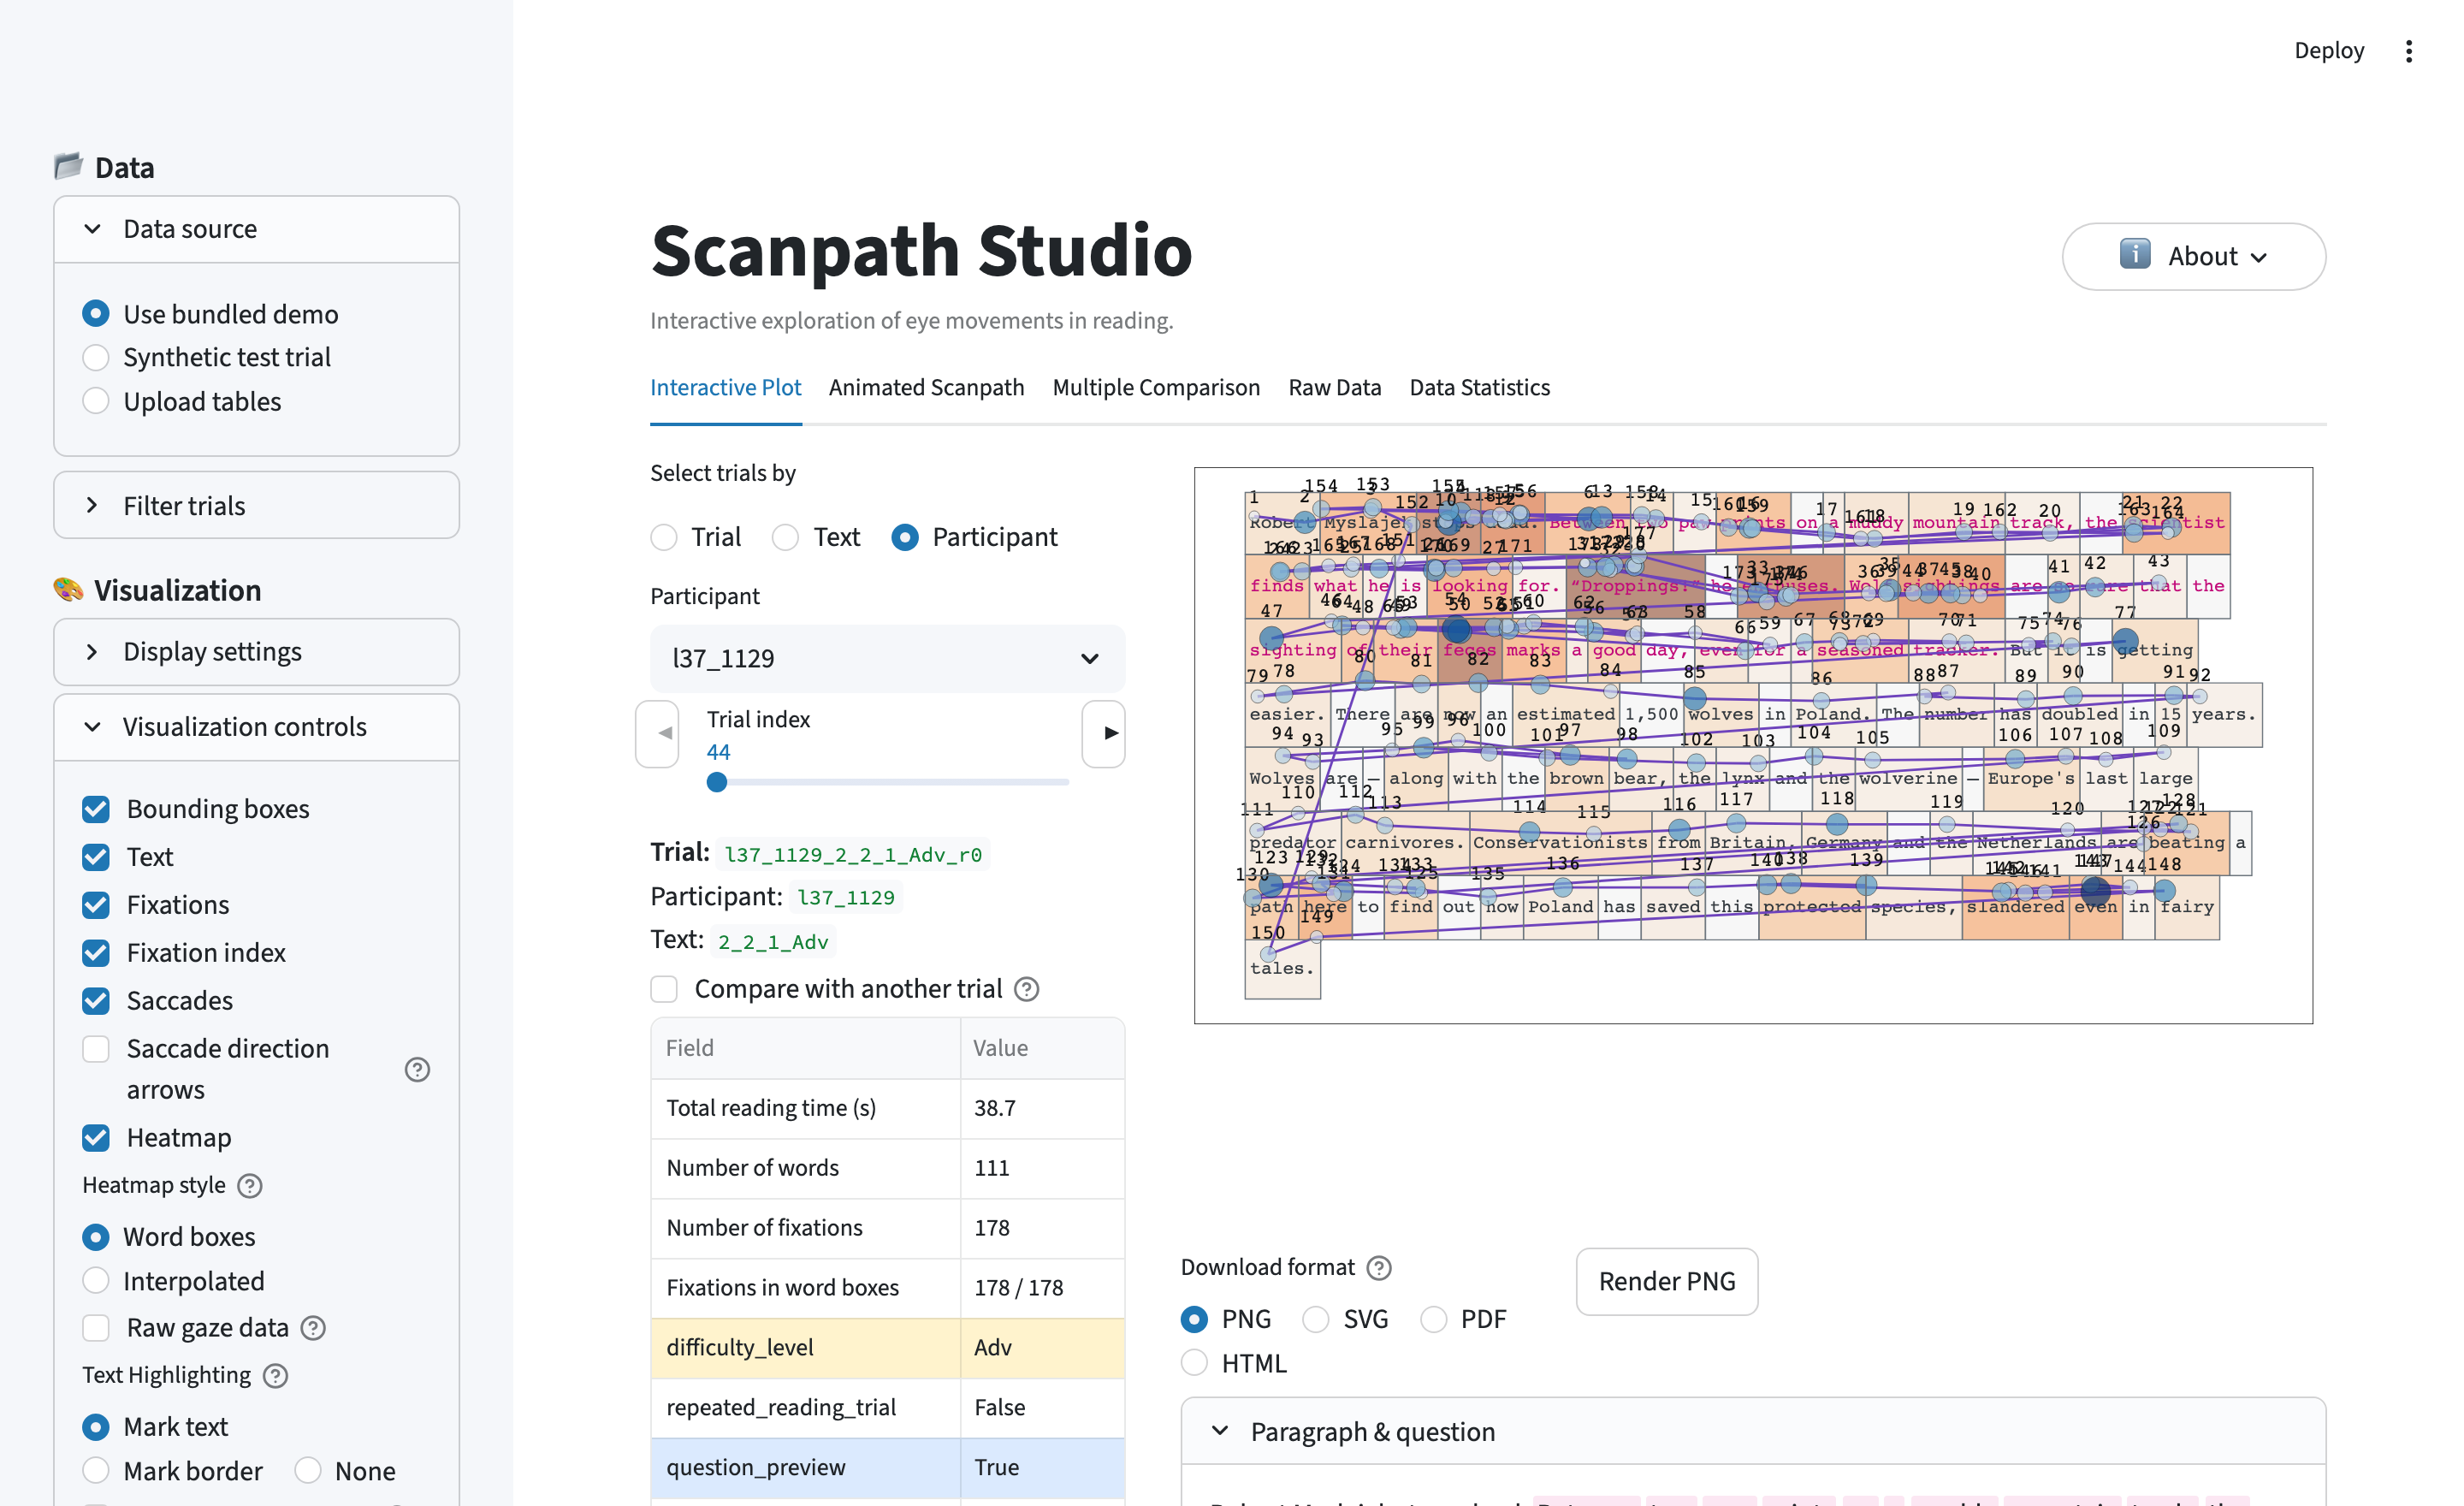Click the question_preview table row
This screenshot has width=2464, height=1506.
[x=887, y=1467]
